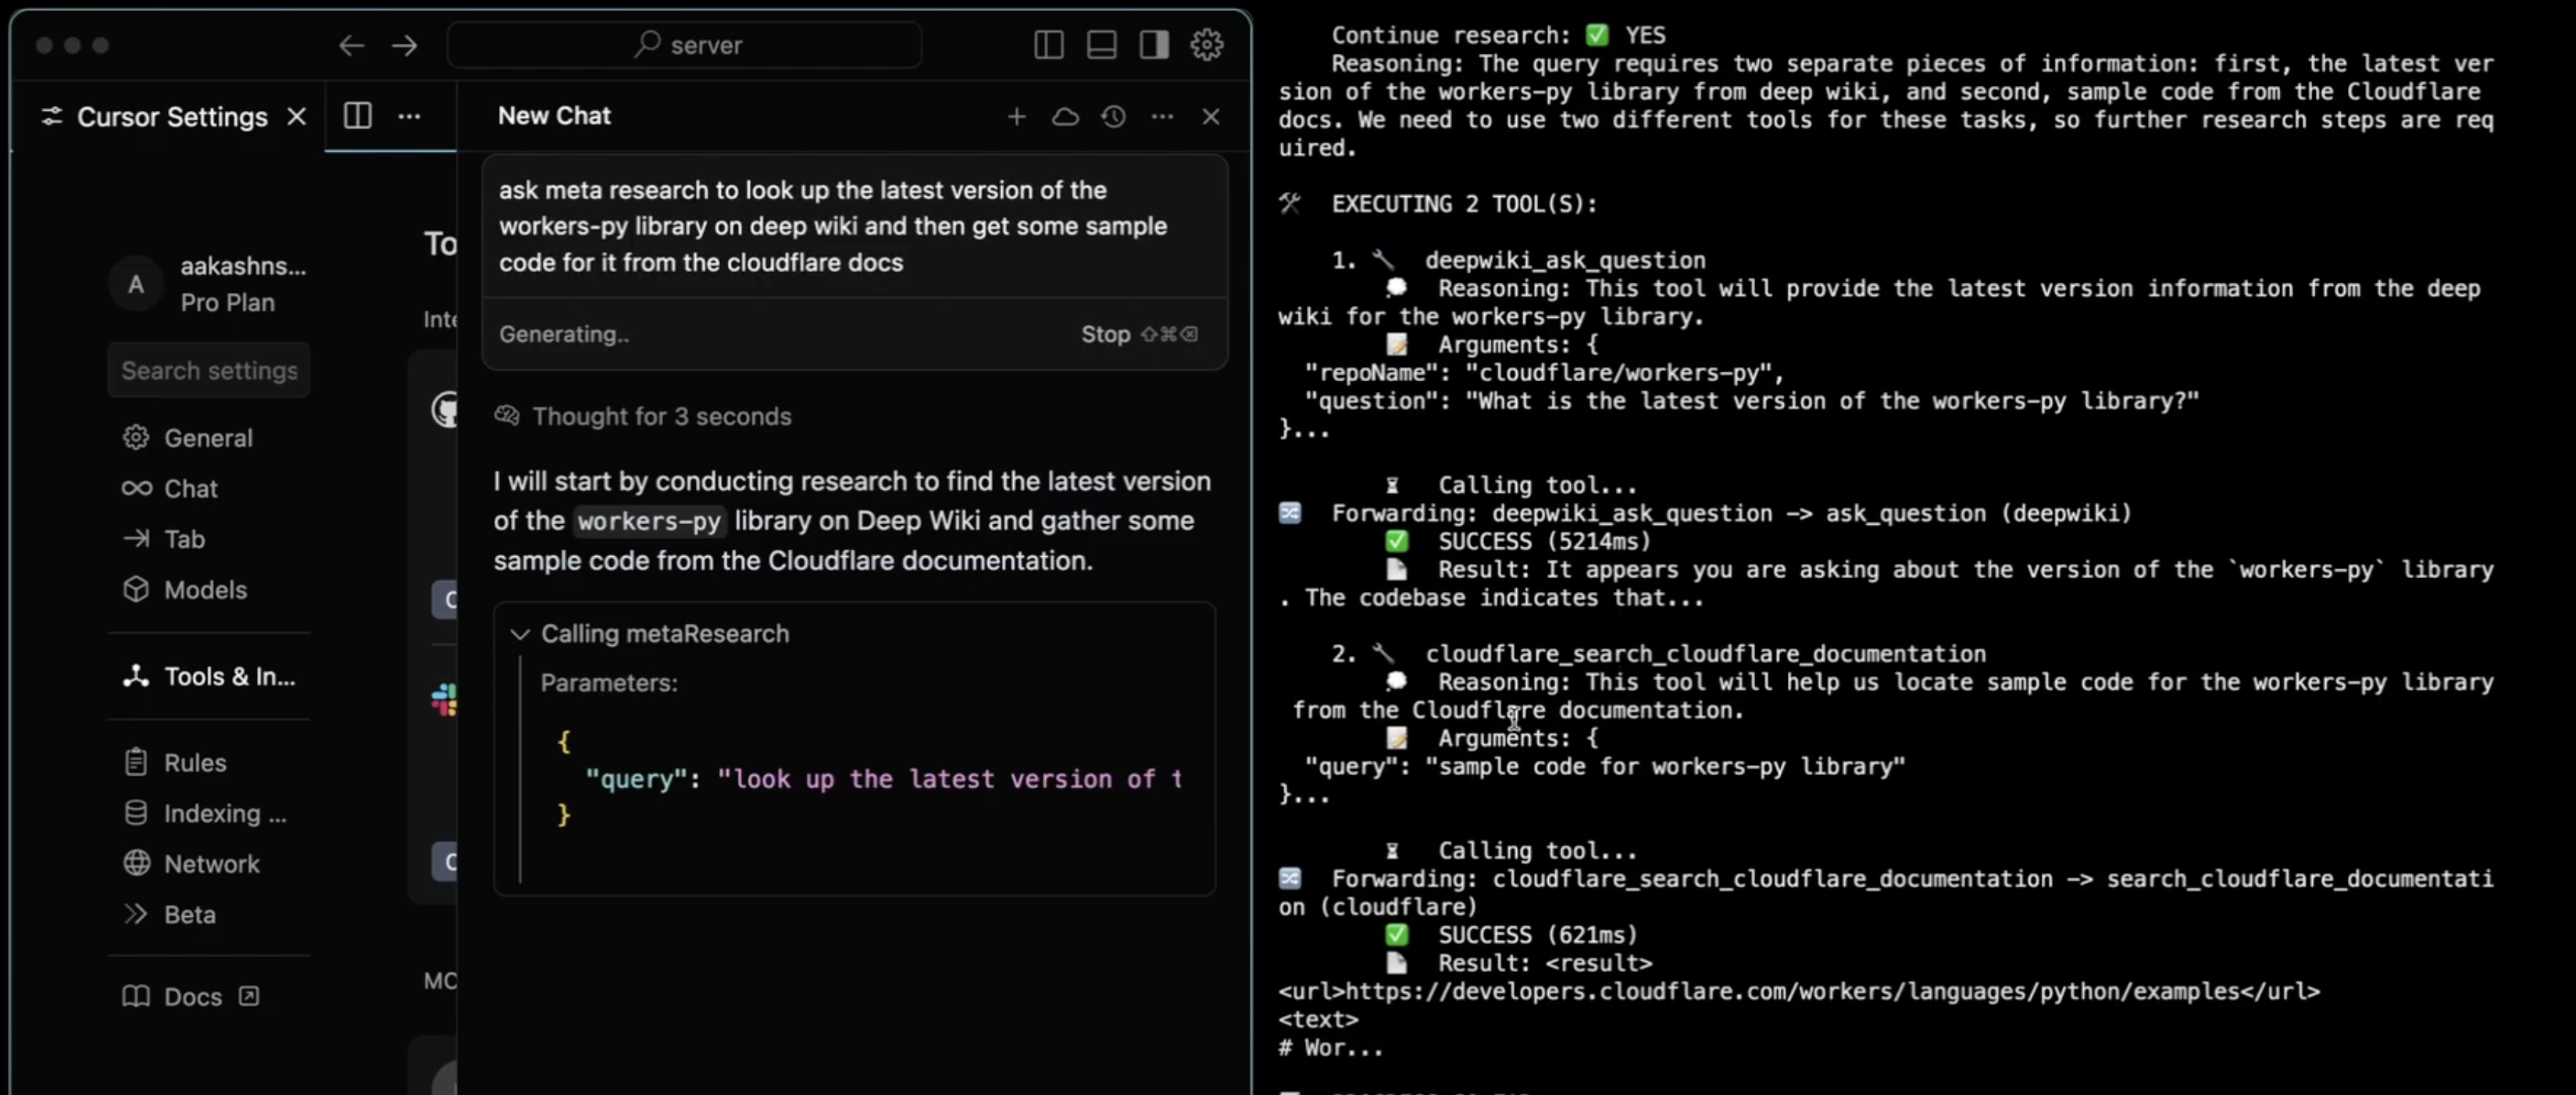Toggle the bottom panel layout icon
This screenshot has width=2576, height=1095.
click(1101, 45)
